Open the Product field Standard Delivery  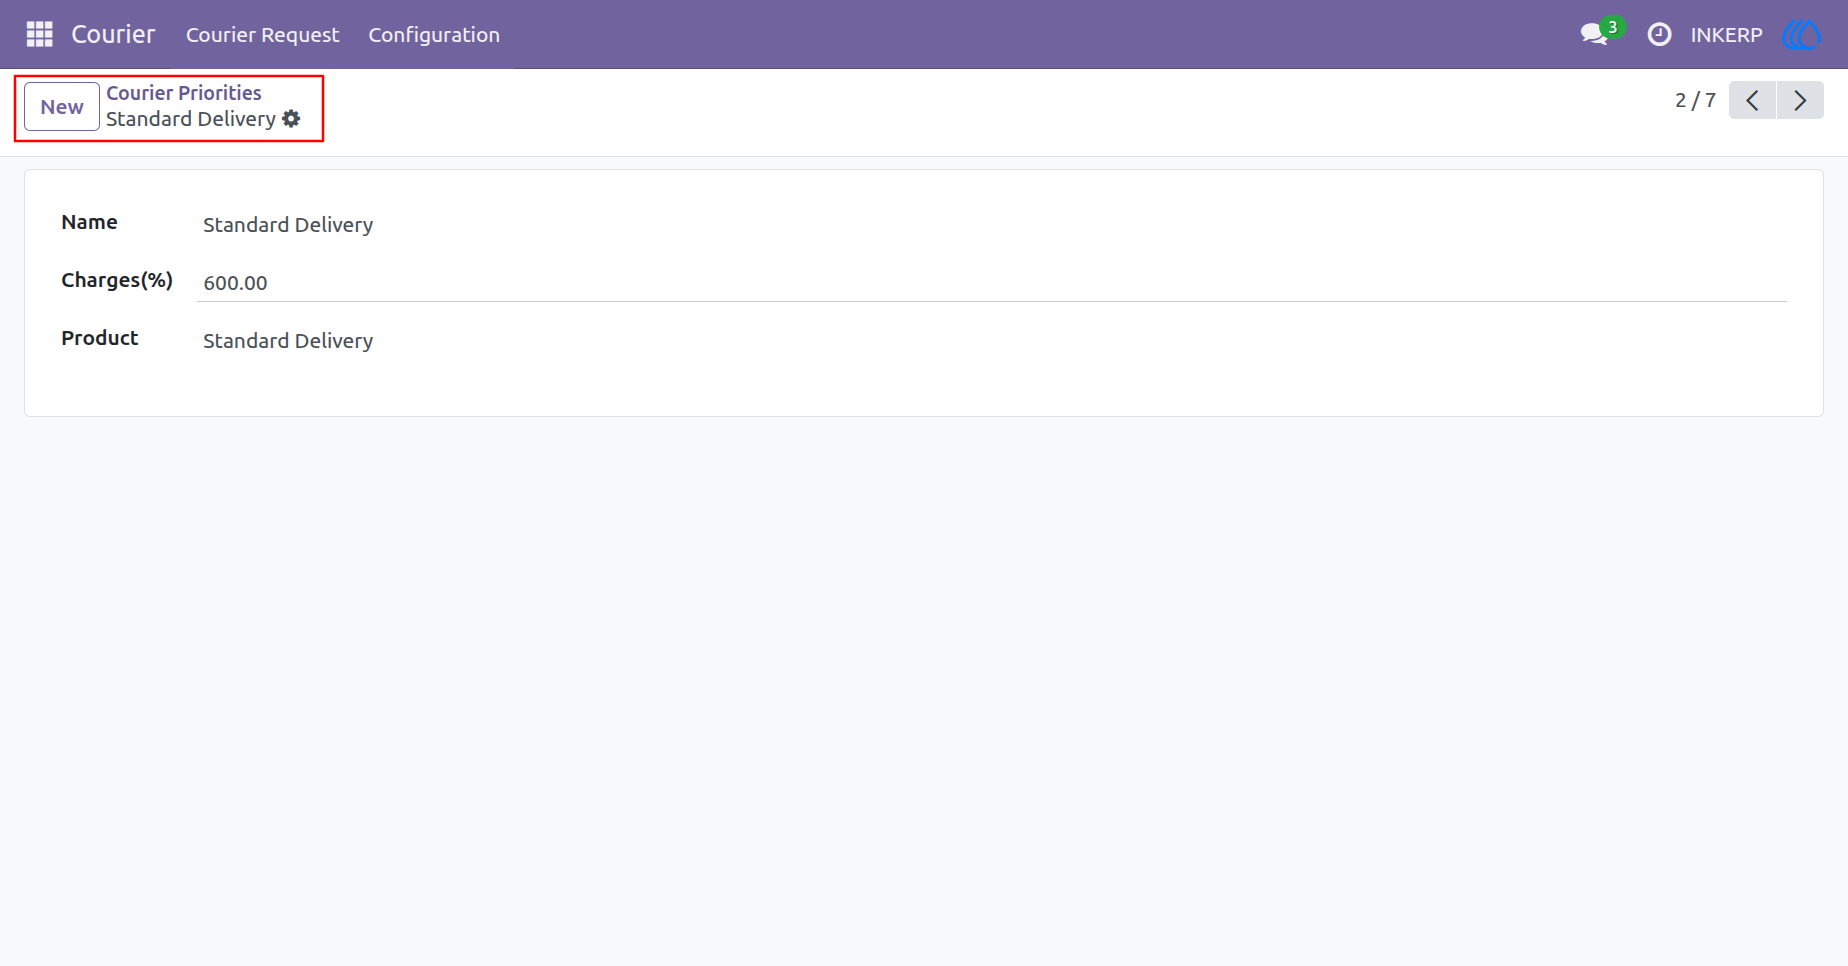(992, 341)
